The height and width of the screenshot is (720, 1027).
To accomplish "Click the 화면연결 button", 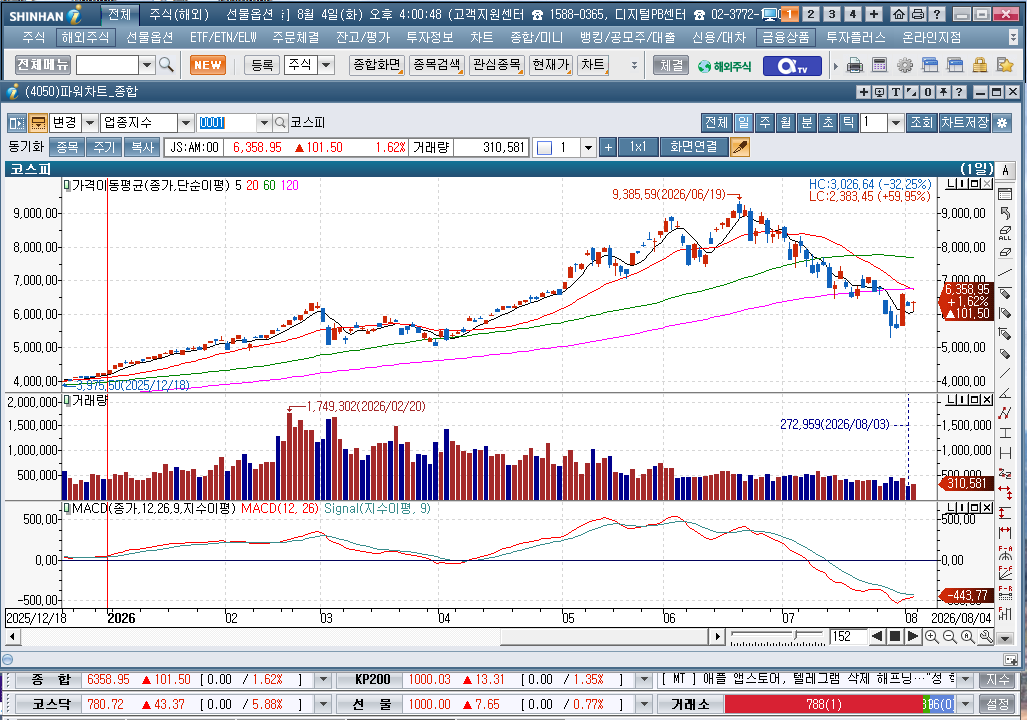I will click(694, 147).
